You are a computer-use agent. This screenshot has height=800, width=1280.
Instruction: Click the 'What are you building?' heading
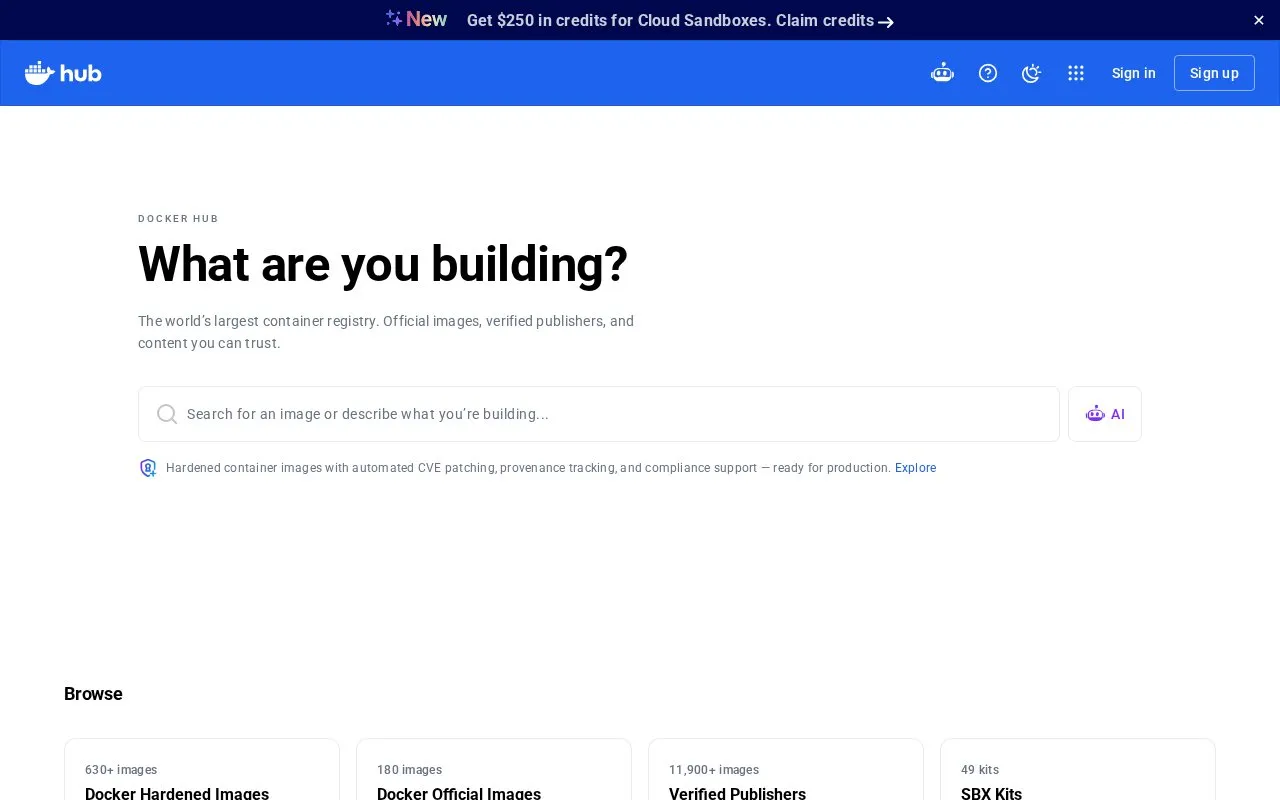(x=383, y=264)
